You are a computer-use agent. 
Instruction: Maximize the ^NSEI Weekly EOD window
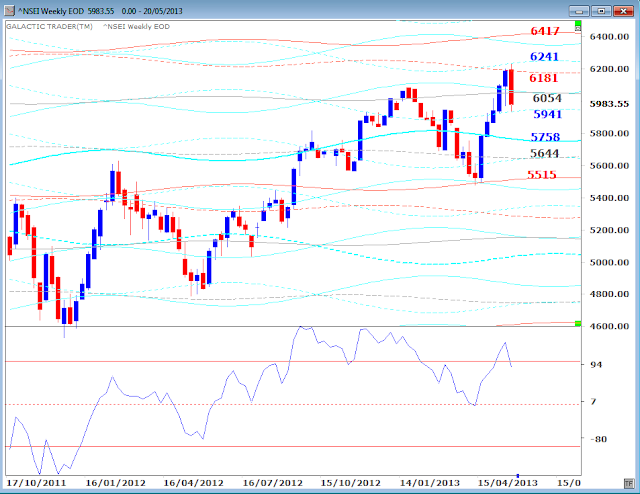coord(601,11)
